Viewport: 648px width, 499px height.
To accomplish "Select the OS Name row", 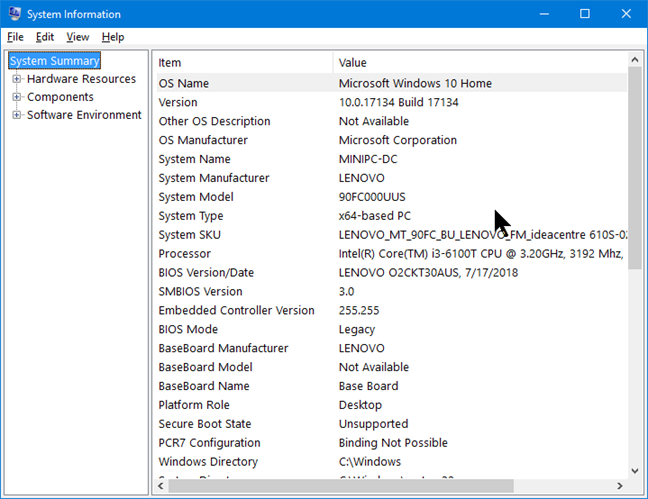I will point(392,83).
